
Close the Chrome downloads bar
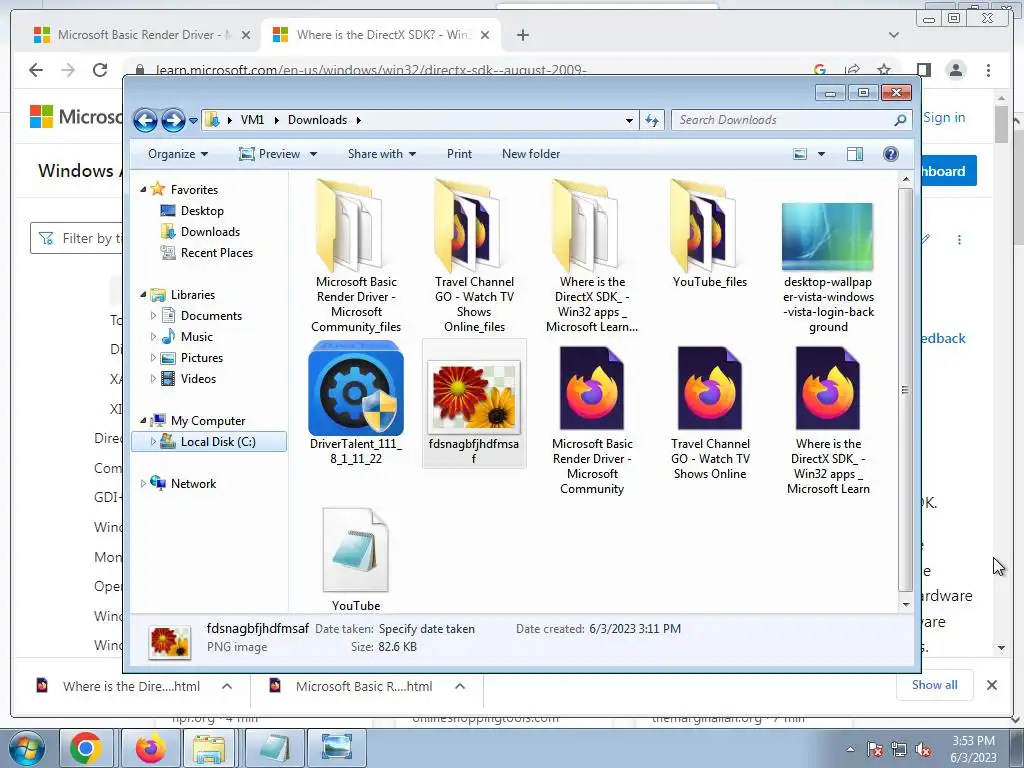pos(991,685)
